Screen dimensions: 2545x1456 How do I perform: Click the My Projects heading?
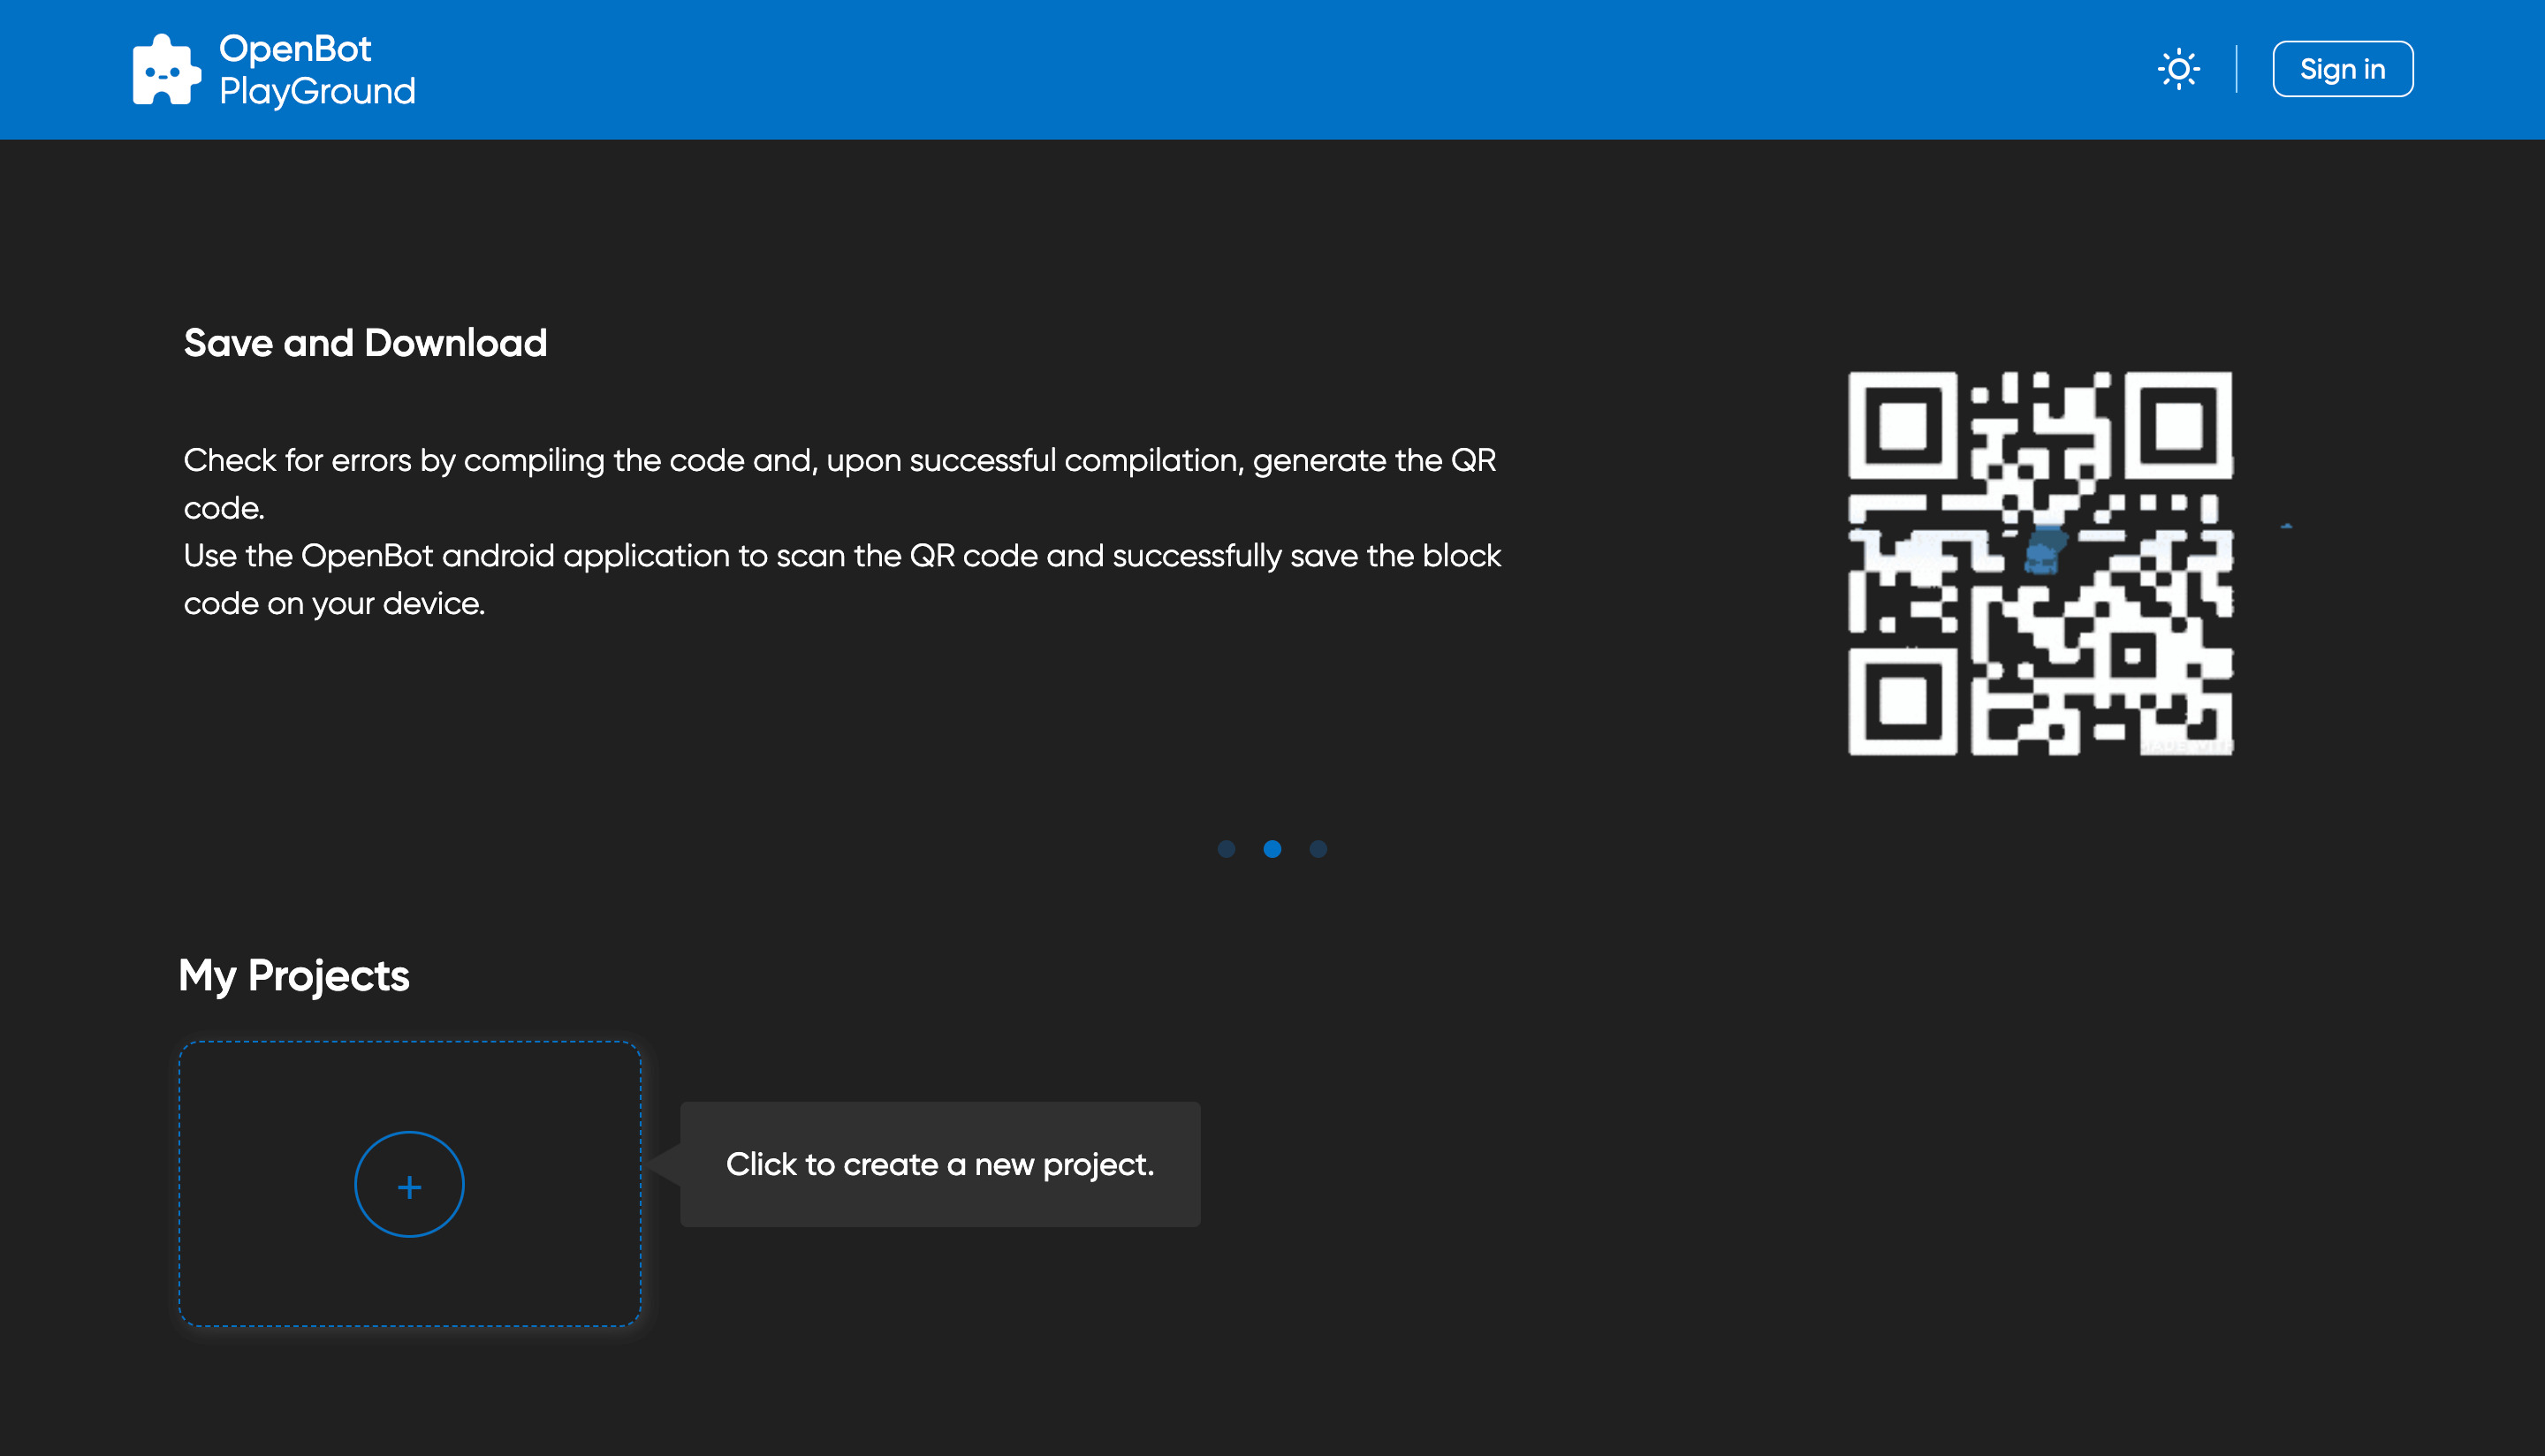click(294, 976)
